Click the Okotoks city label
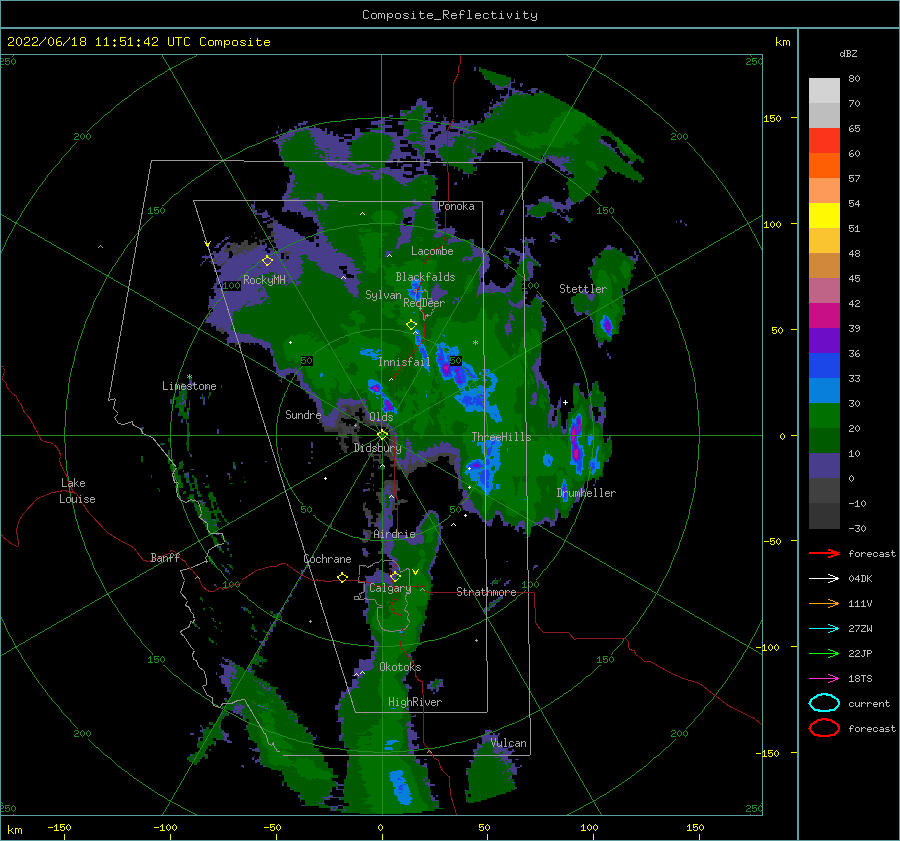 tap(401, 667)
